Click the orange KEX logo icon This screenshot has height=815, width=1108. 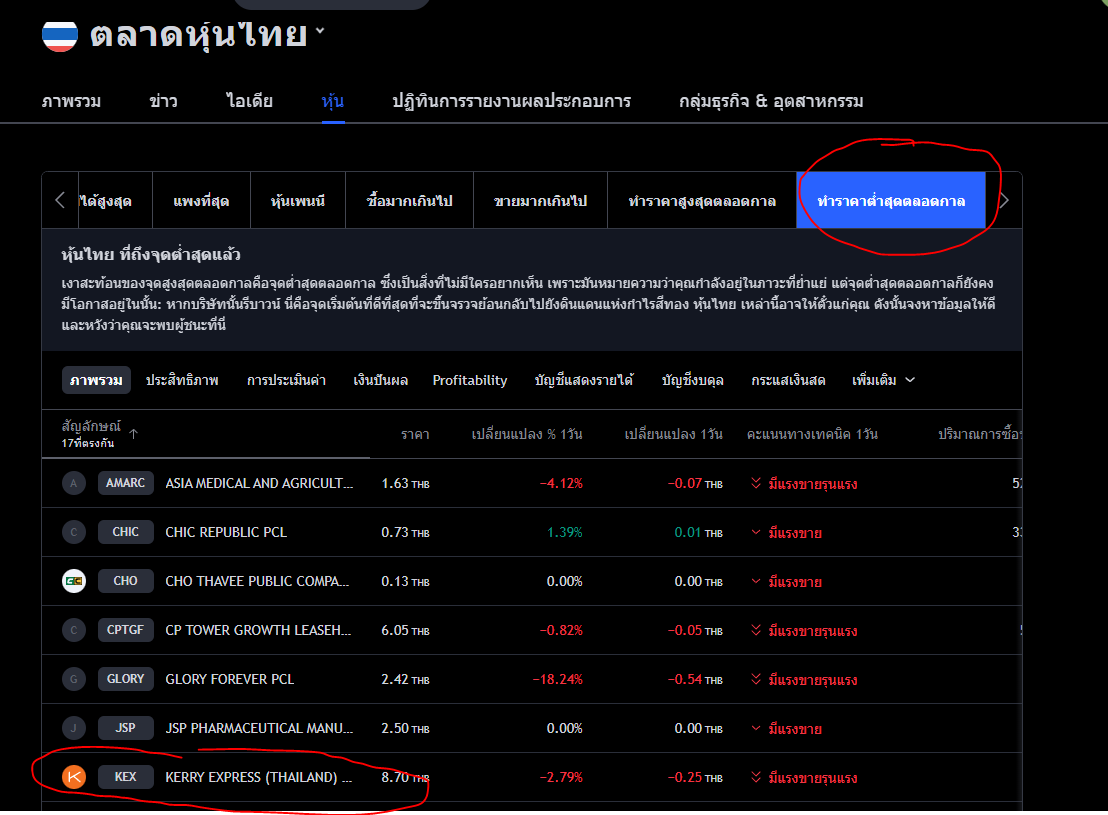point(73,777)
